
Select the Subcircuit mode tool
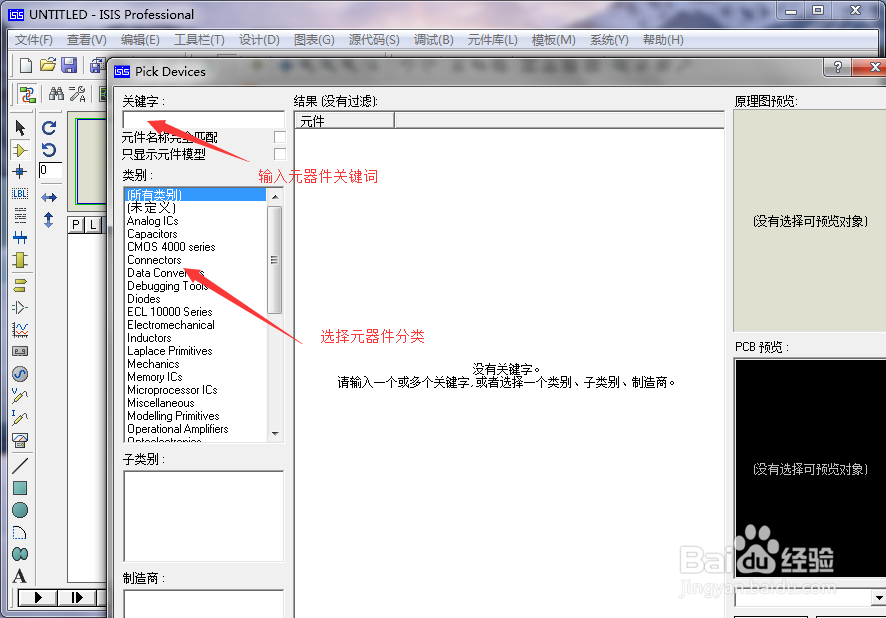20,260
